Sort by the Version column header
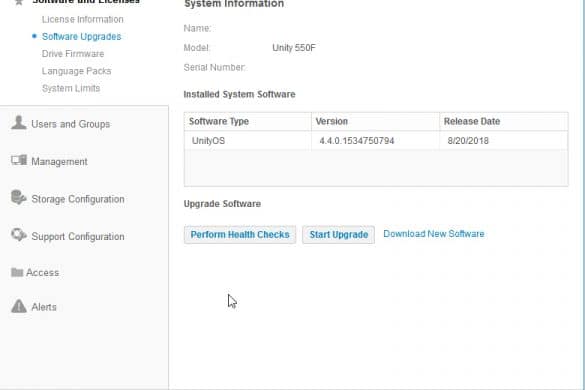This screenshot has height=390, width=585. [375, 121]
